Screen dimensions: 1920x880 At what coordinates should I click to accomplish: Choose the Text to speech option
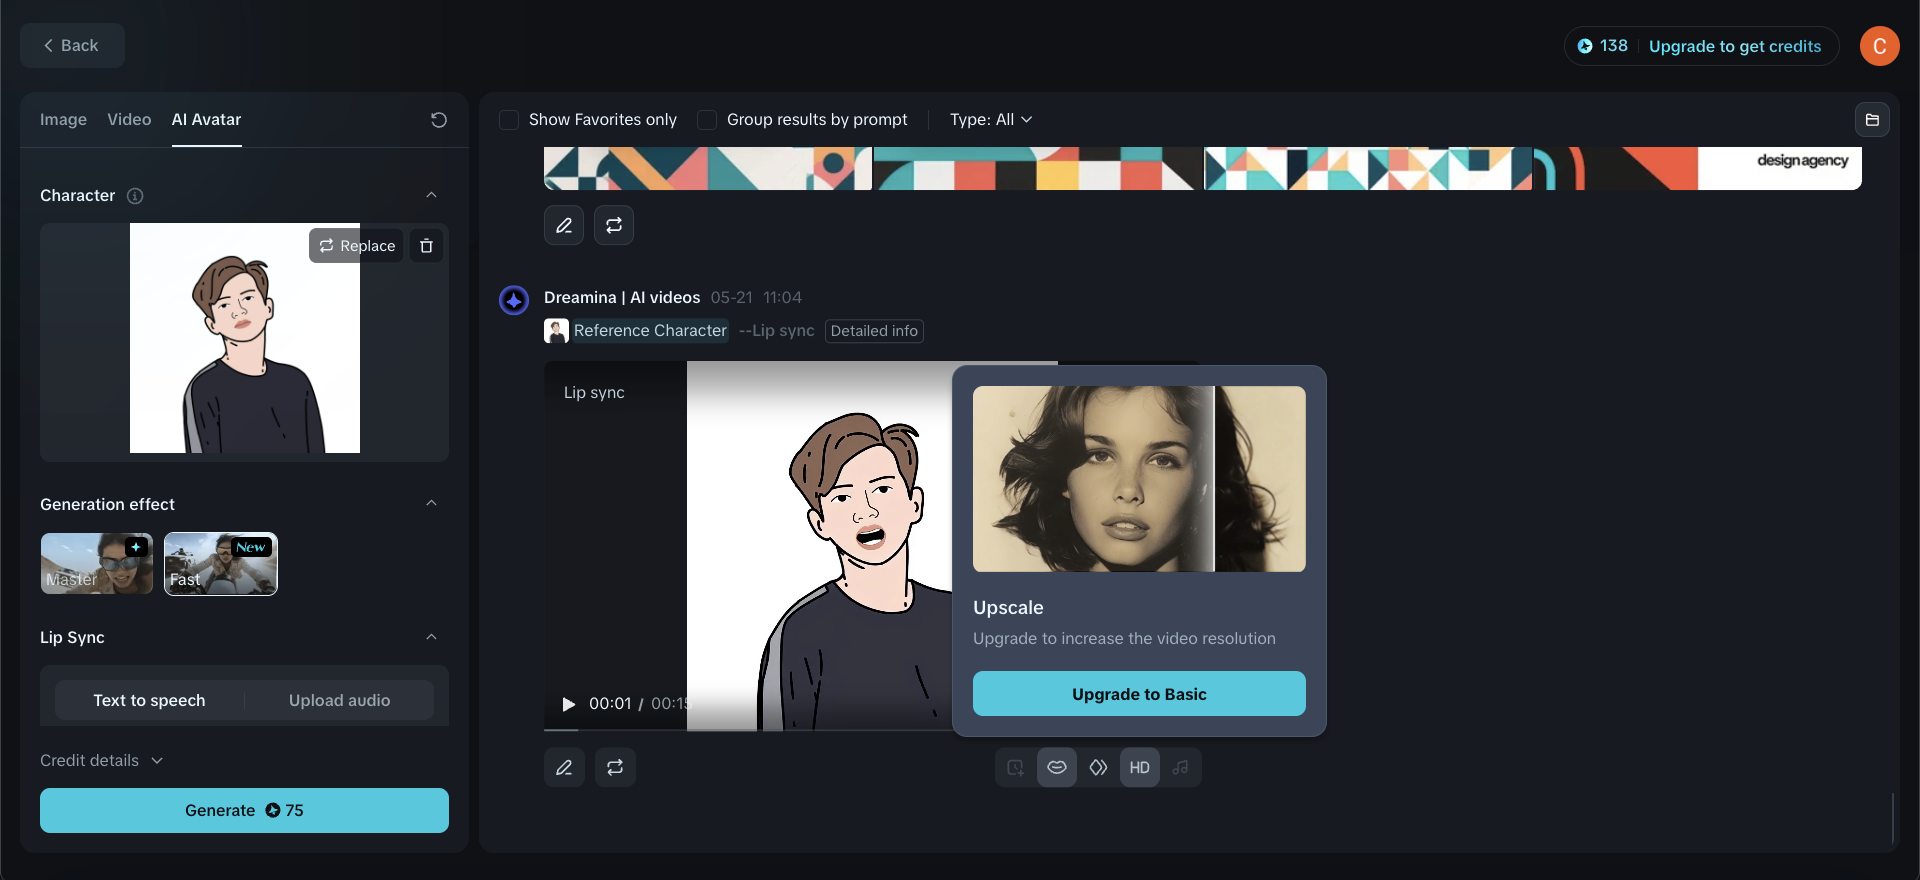pyautogui.click(x=149, y=700)
